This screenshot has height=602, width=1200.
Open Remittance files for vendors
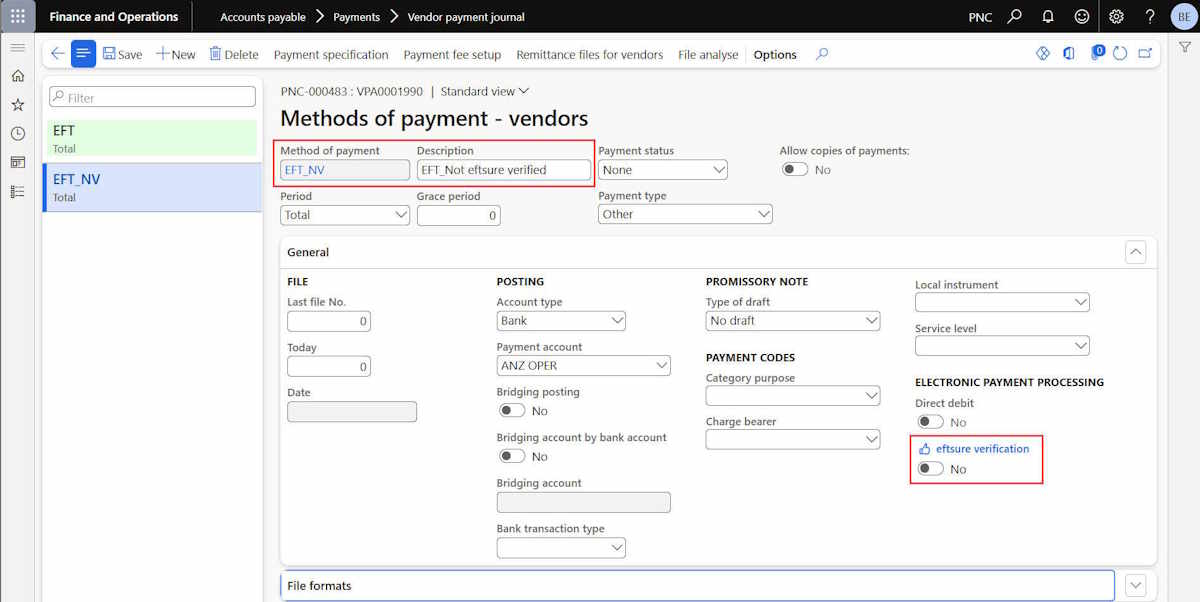[x=590, y=55]
